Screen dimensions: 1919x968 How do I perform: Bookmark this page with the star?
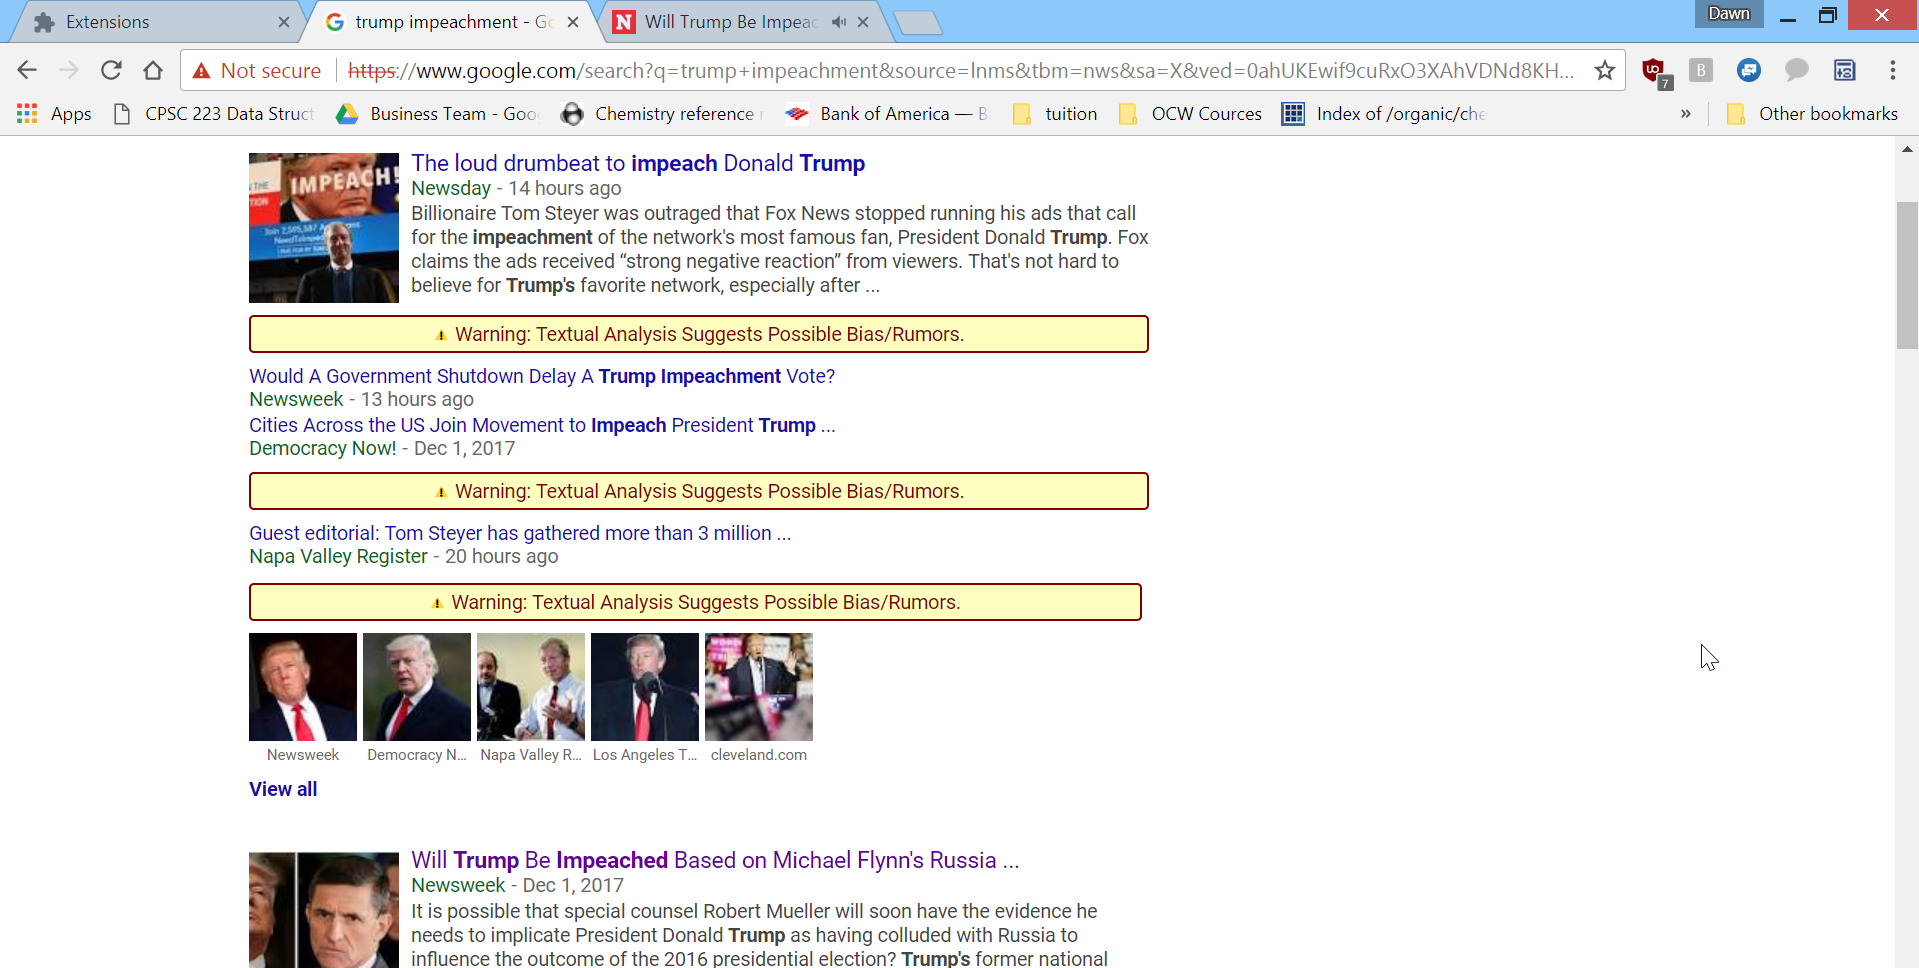[x=1605, y=70]
